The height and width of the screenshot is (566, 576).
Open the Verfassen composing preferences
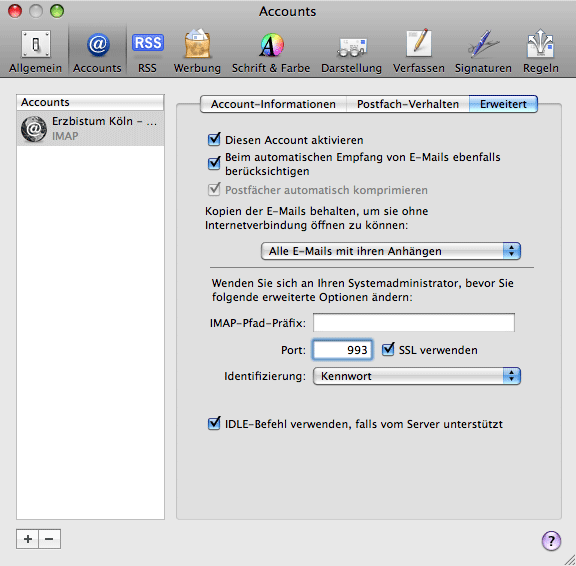419,51
